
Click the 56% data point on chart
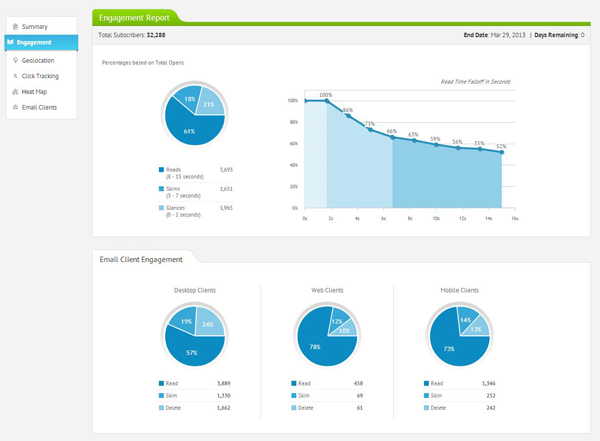(458, 148)
